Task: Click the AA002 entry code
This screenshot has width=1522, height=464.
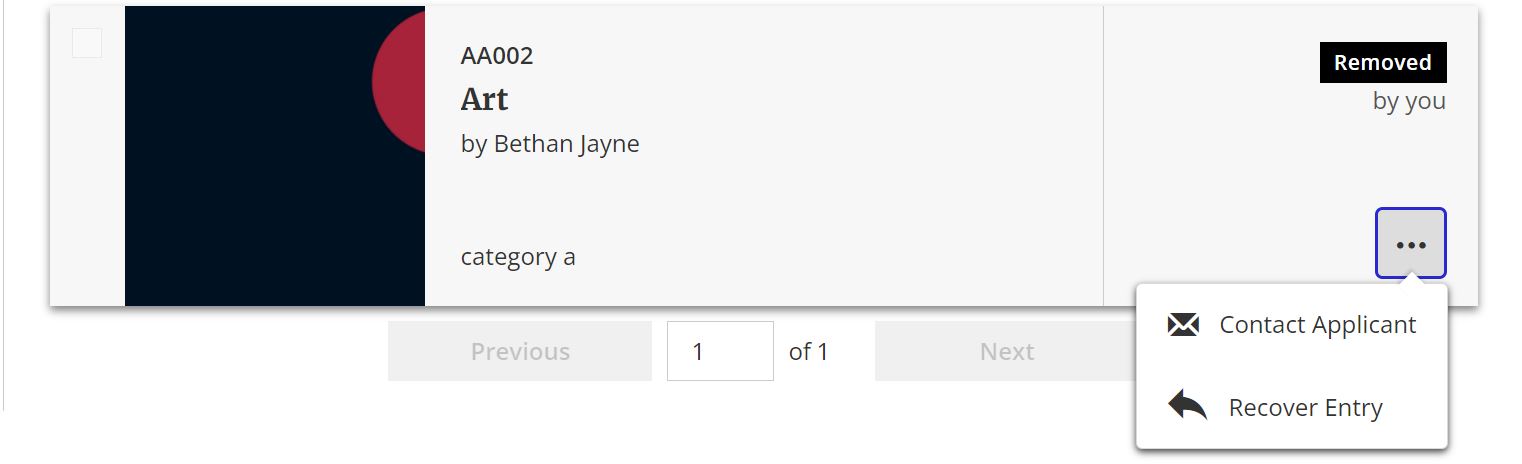Action: pos(497,56)
